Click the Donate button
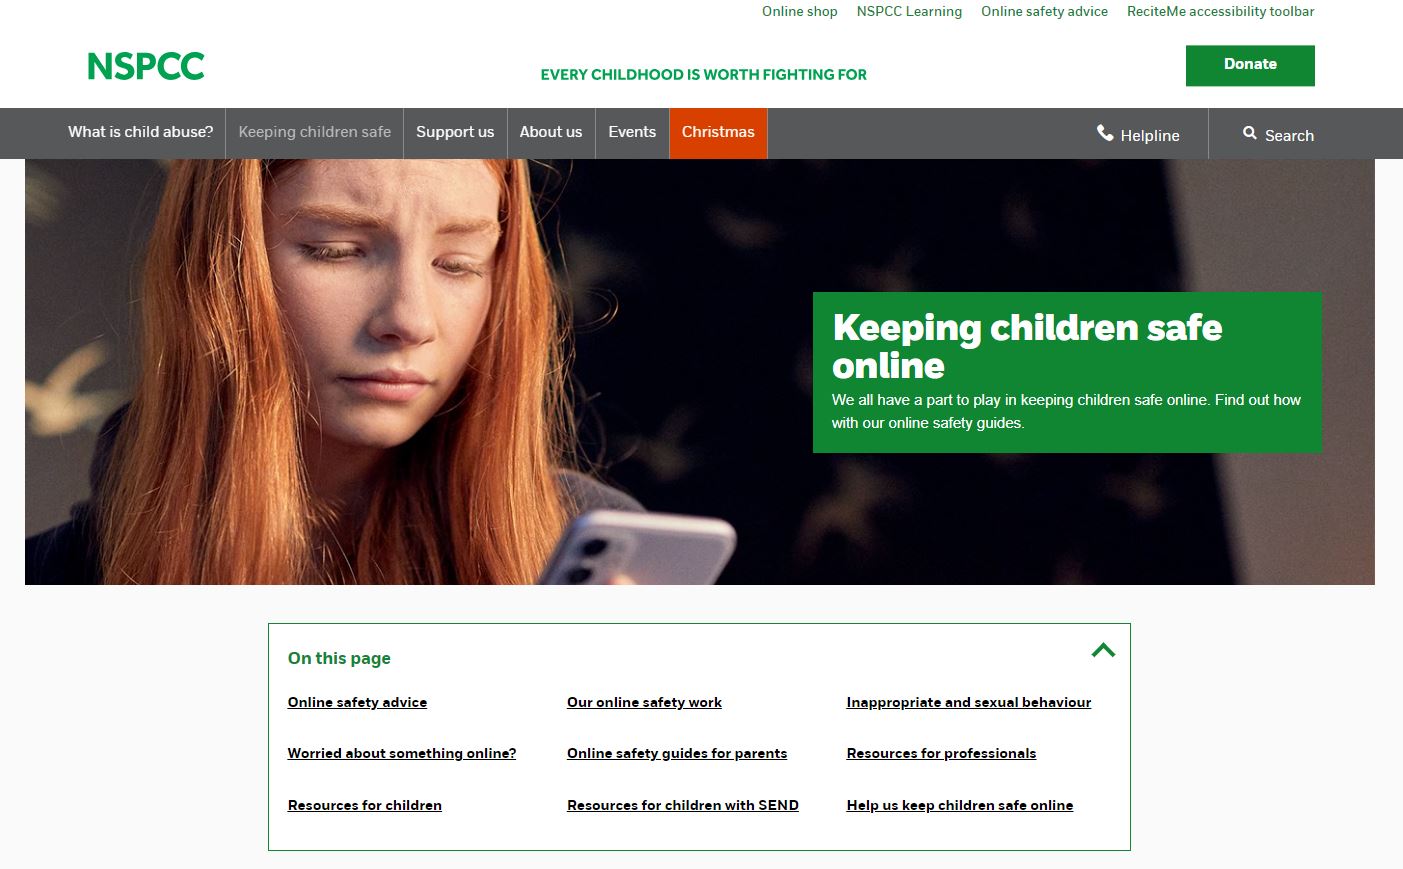The width and height of the screenshot is (1403, 869). coord(1250,65)
